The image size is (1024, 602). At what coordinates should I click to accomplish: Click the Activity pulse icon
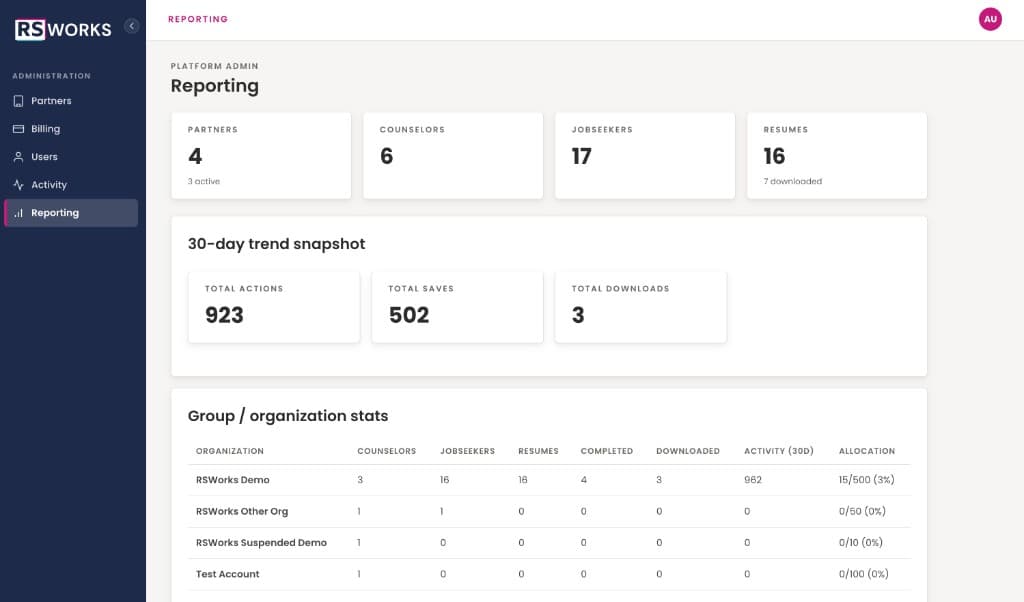pyautogui.click(x=18, y=185)
